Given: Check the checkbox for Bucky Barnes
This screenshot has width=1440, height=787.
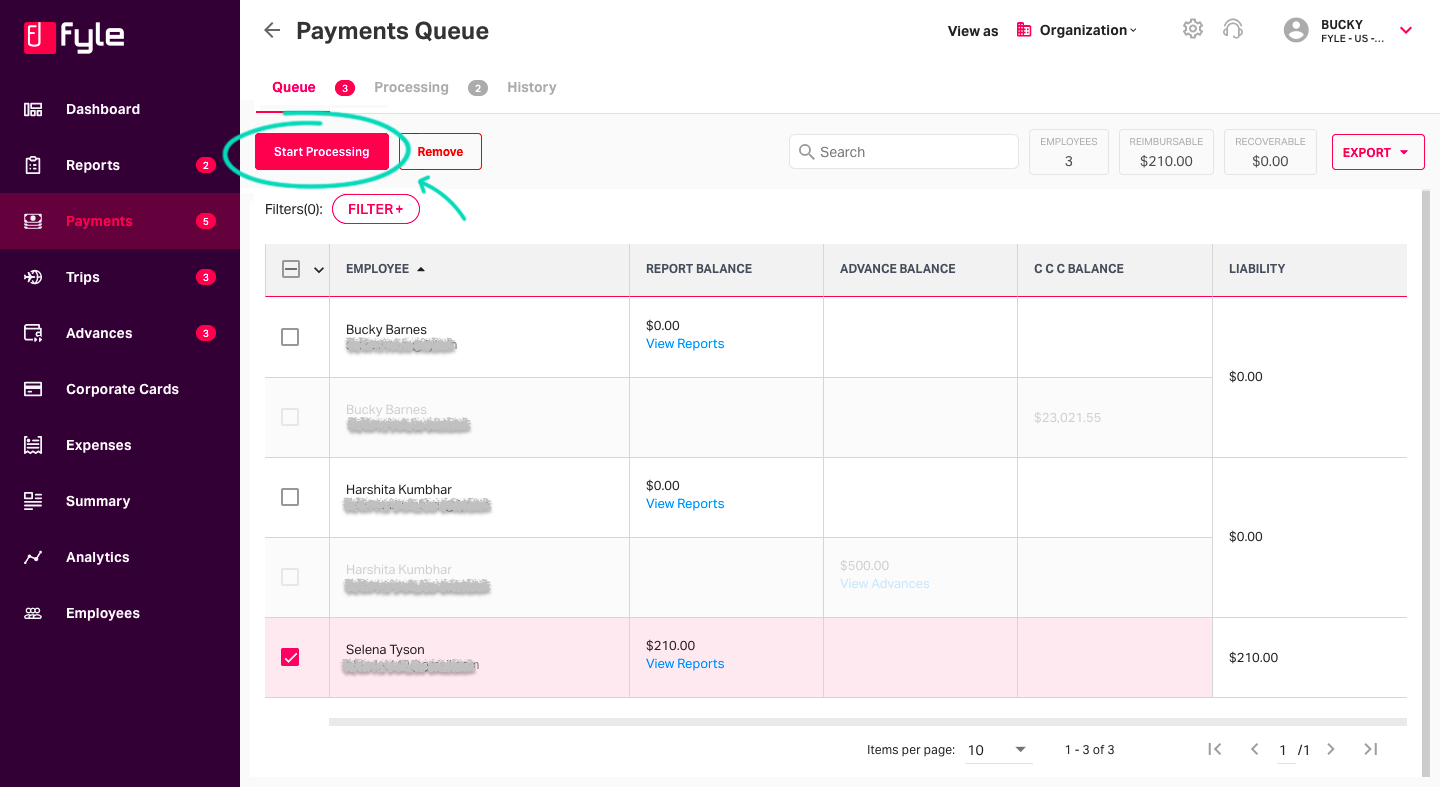Looking at the screenshot, I should (x=290, y=337).
